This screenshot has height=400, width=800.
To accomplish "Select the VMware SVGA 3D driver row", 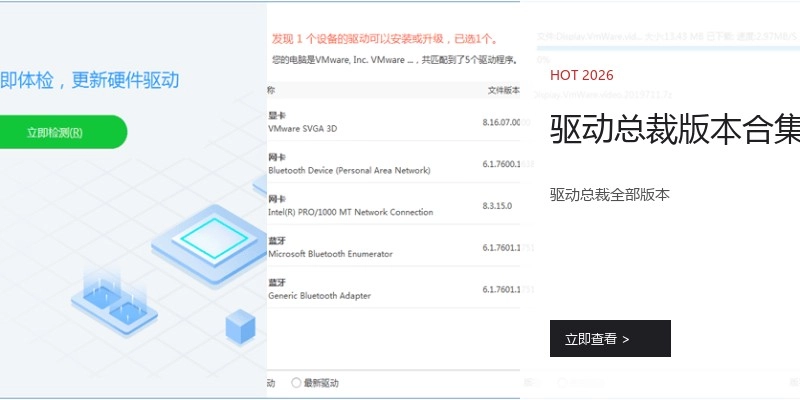I will [x=393, y=120].
